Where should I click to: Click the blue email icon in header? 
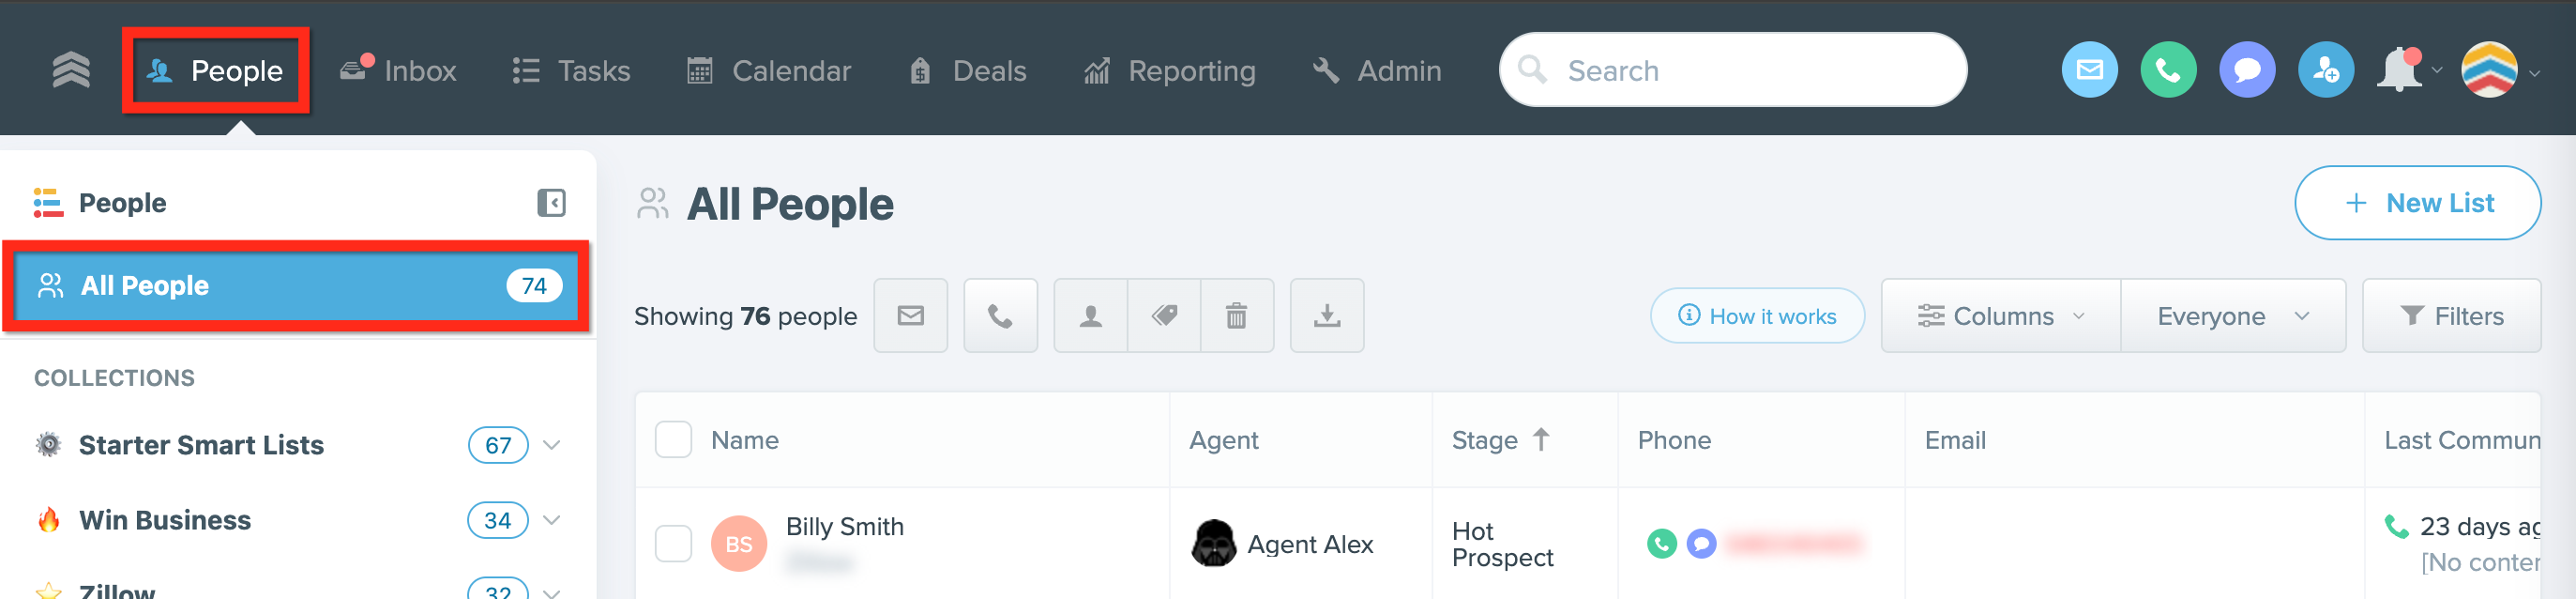pyautogui.click(x=2089, y=70)
